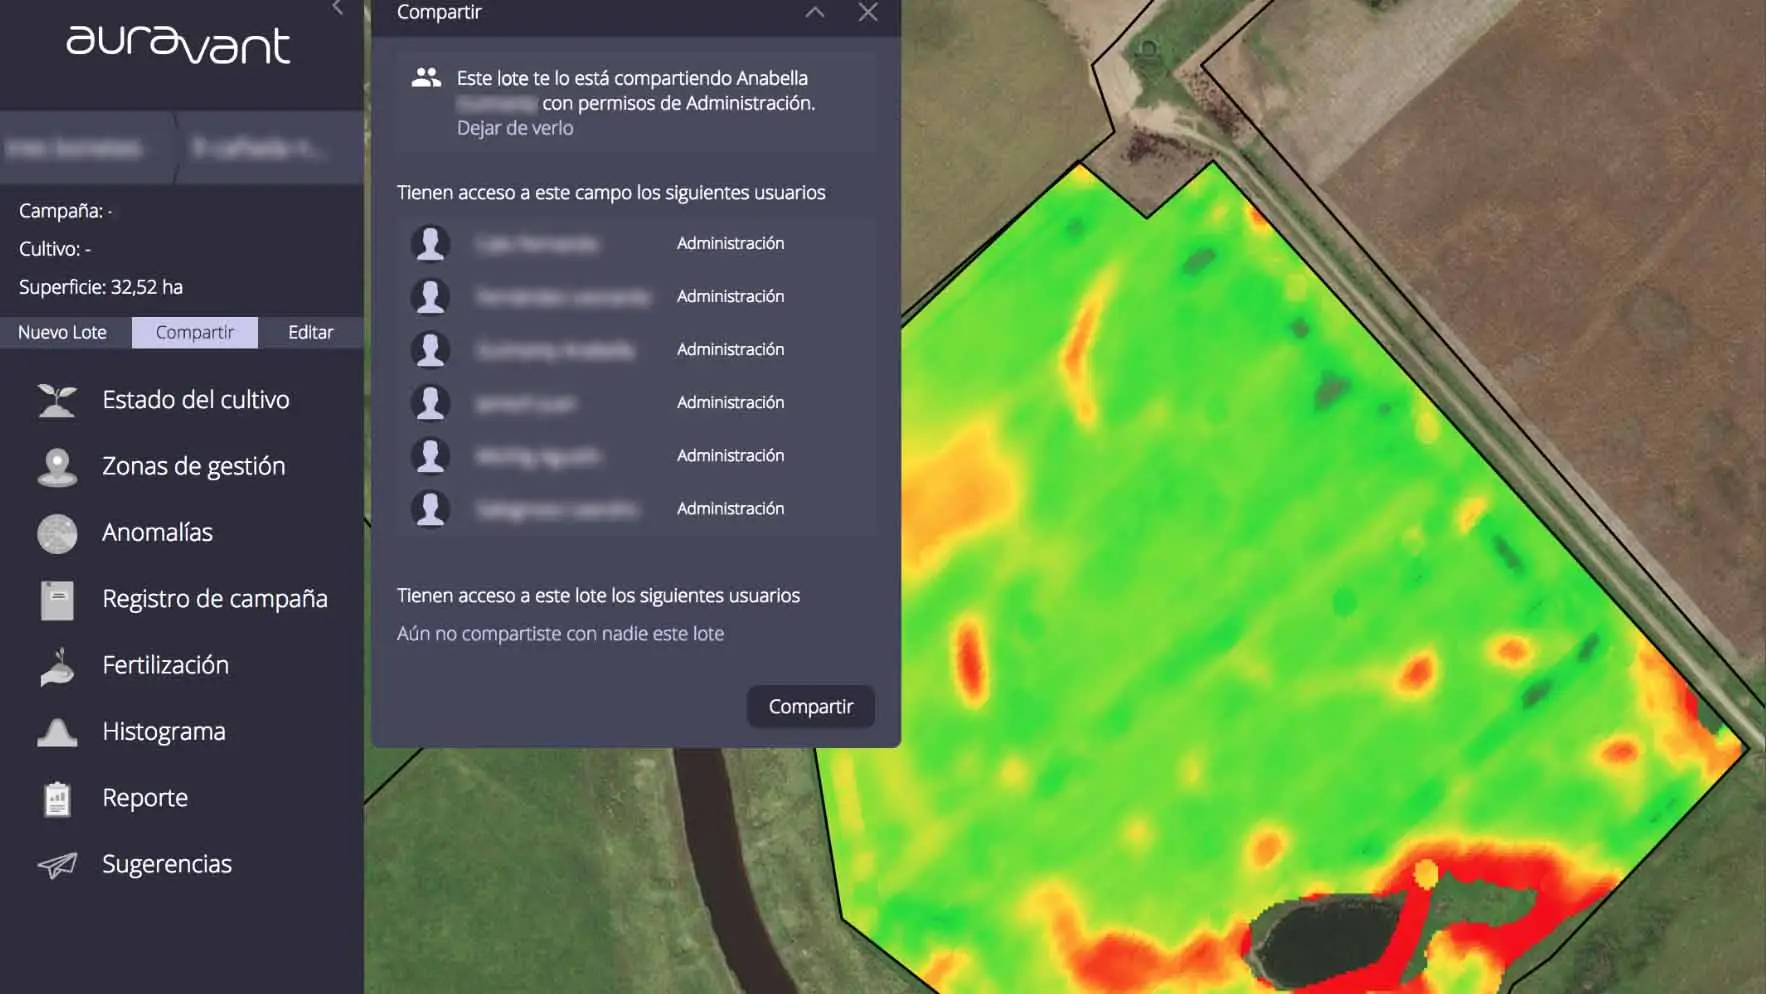Collapse the Compartir panel with the chevron
The width and height of the screenshot is (1766, 994).
tap(815, 12)
